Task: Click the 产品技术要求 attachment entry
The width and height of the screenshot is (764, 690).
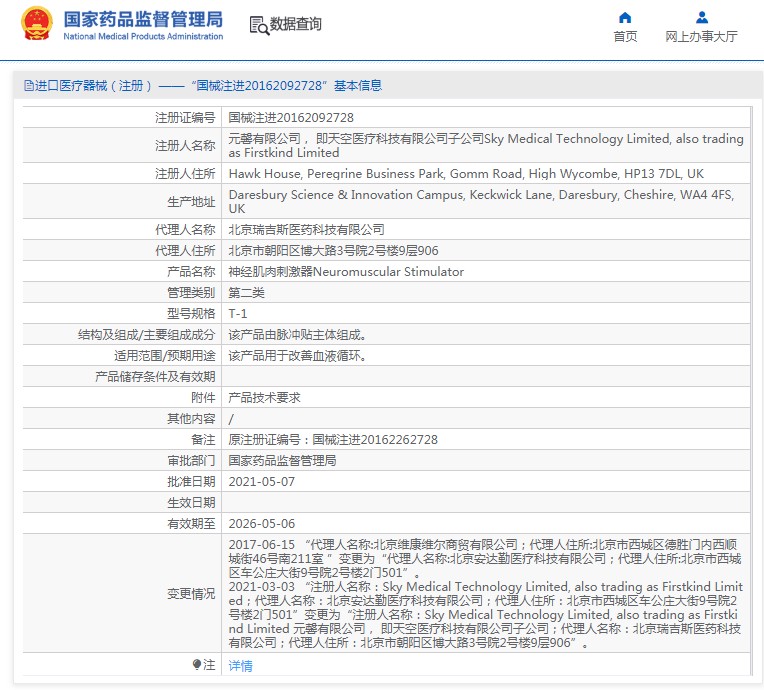Action: click(x=264, y=397)
